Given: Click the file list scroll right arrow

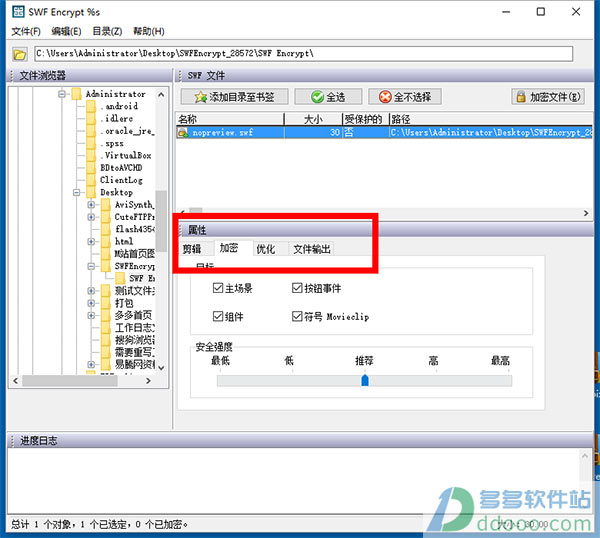Looking at the screenshot, I should (x=586, y=213).
